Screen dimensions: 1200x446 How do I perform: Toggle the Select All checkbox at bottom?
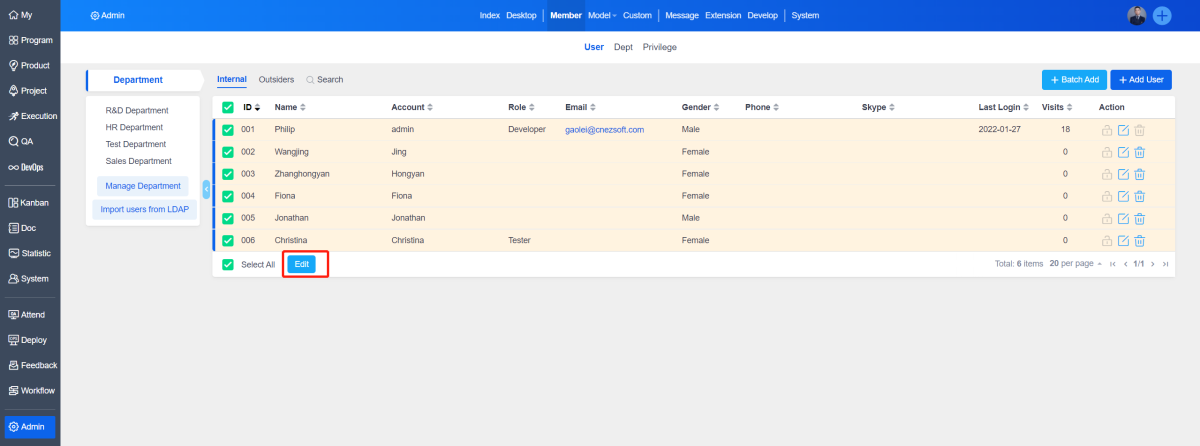(x=228, y=265)
